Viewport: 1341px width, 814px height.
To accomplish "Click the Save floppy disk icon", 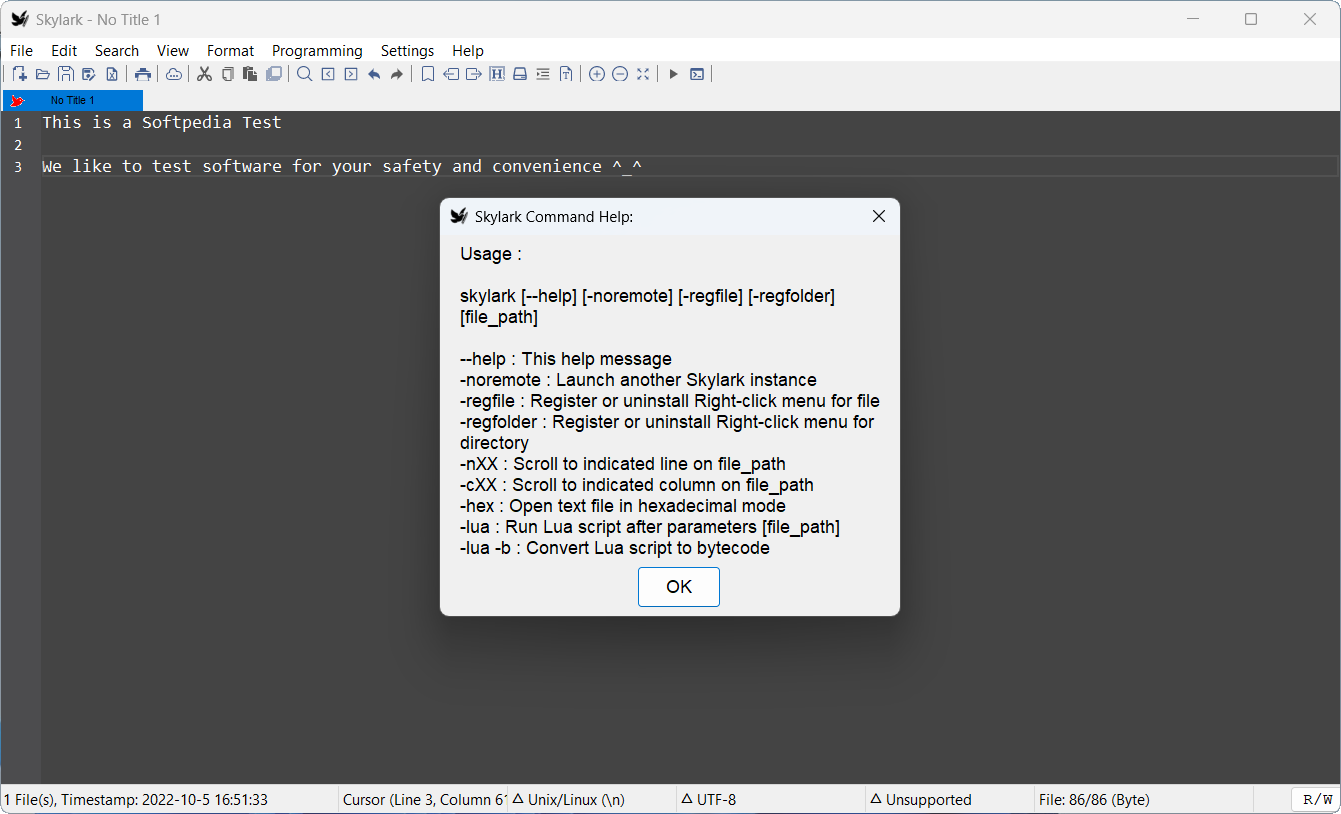I will (66, 74).
